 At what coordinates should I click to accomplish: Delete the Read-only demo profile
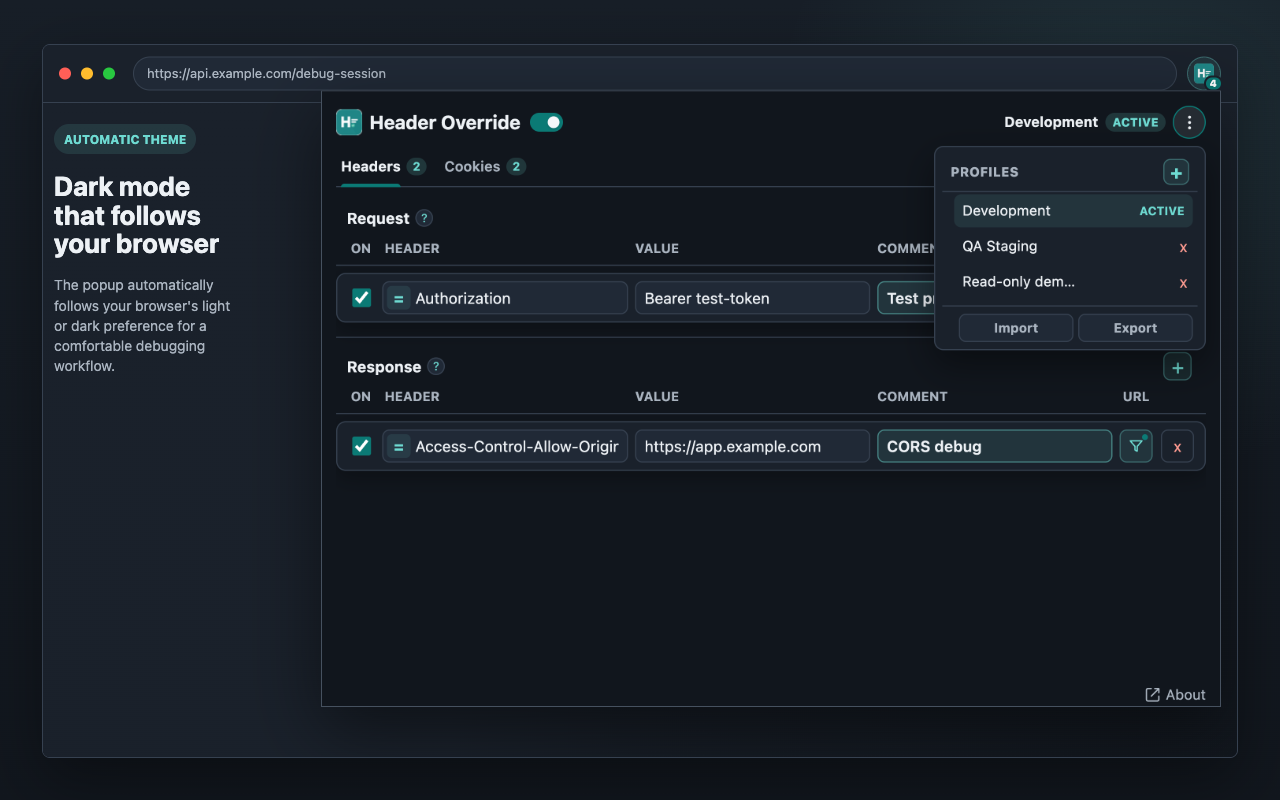pyautogui.click(x=1183, y=283)
